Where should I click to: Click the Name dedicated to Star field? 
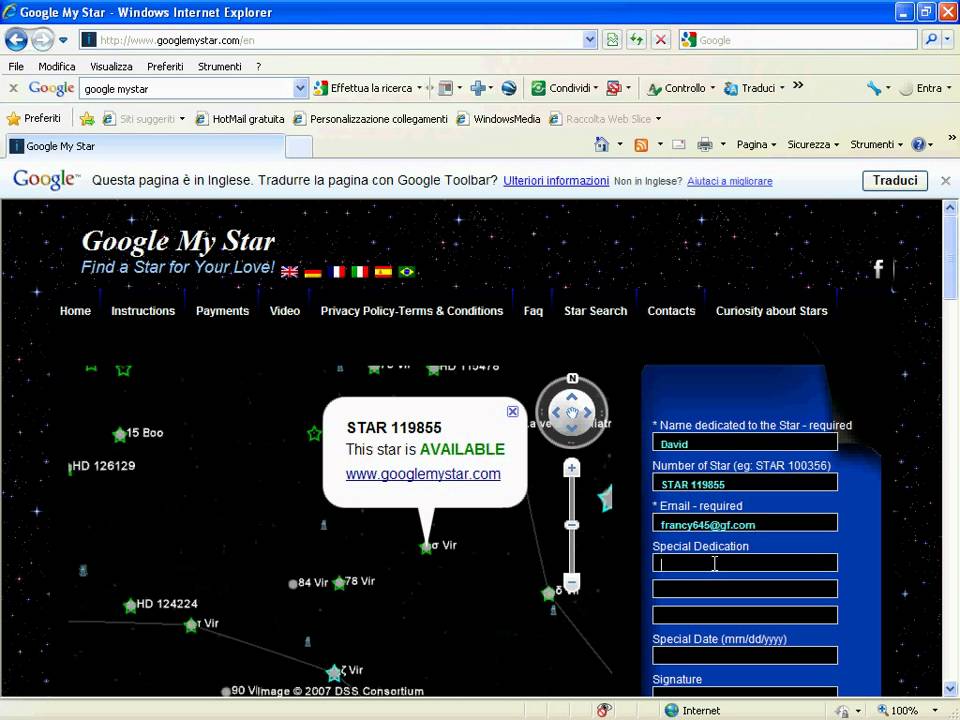tap(745, 442)
